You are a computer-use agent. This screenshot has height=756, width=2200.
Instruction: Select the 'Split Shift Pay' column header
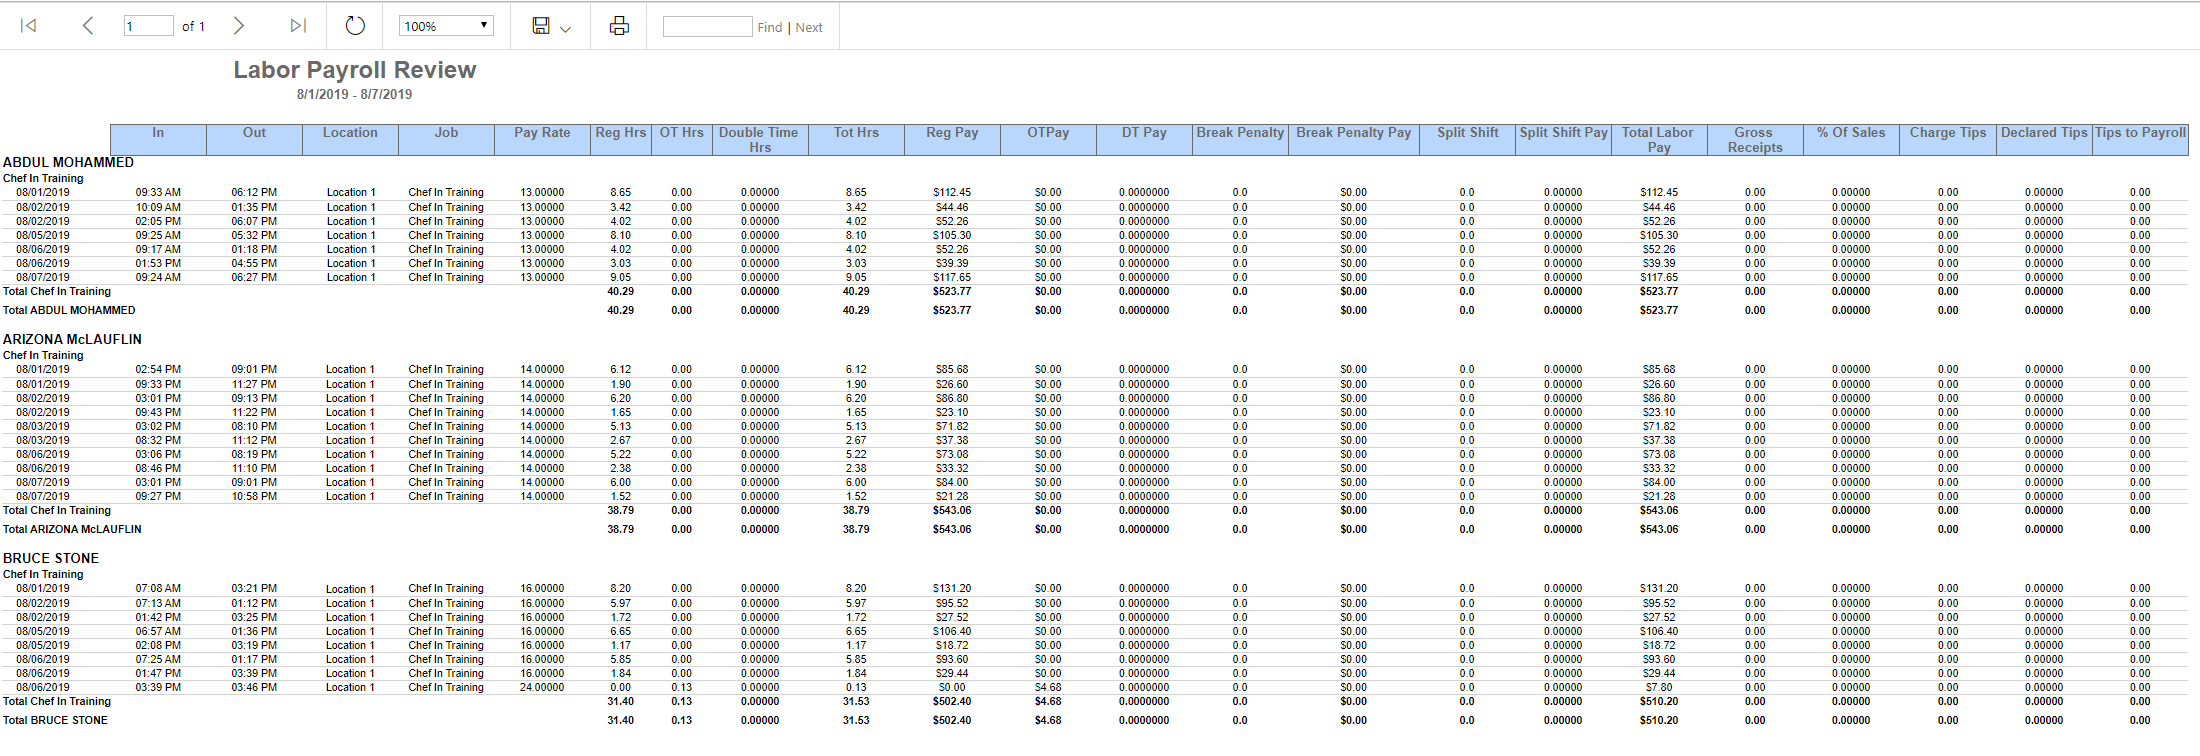pos(1563,140)
